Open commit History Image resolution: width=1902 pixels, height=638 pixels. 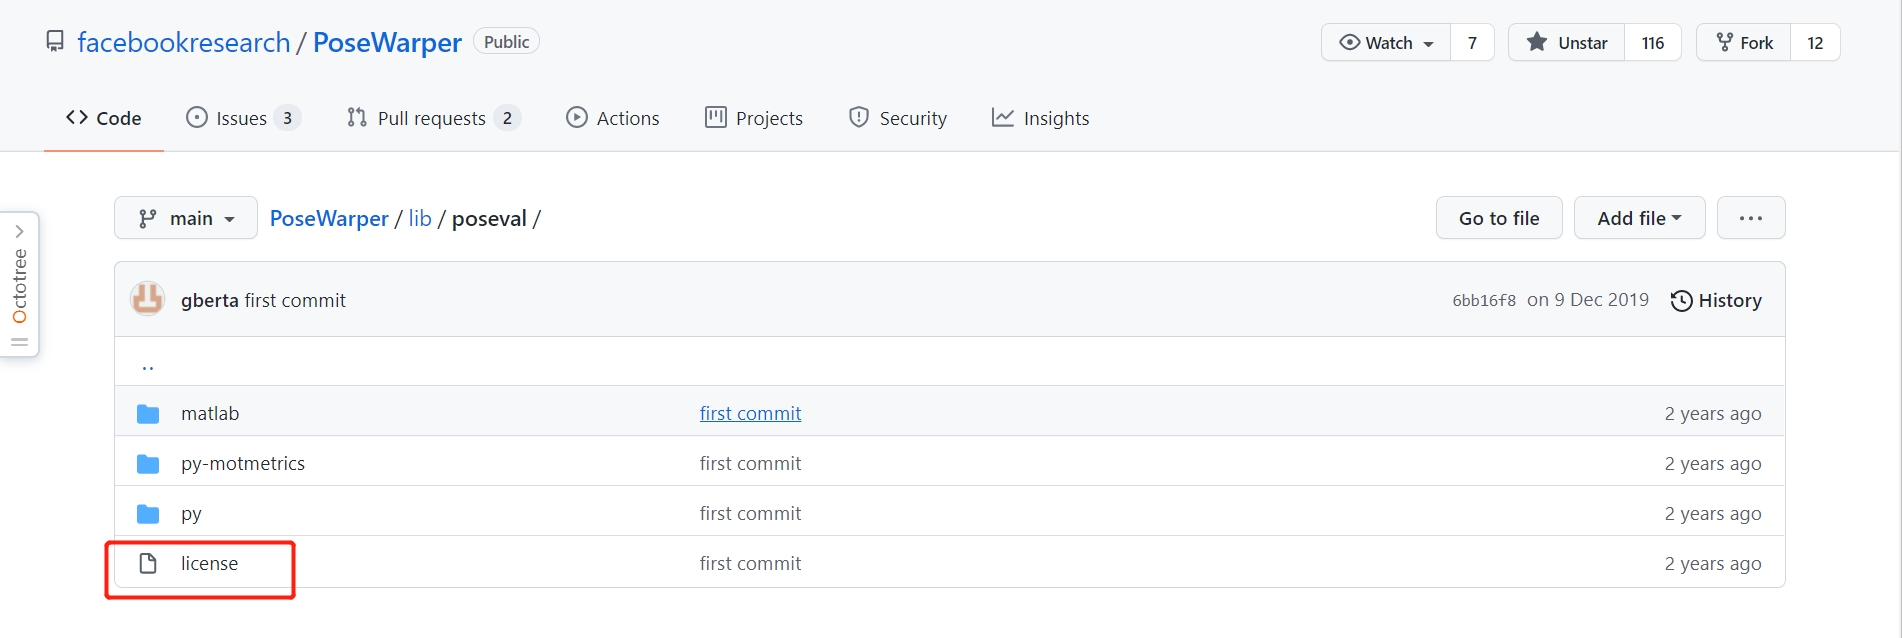(1716, 301)
